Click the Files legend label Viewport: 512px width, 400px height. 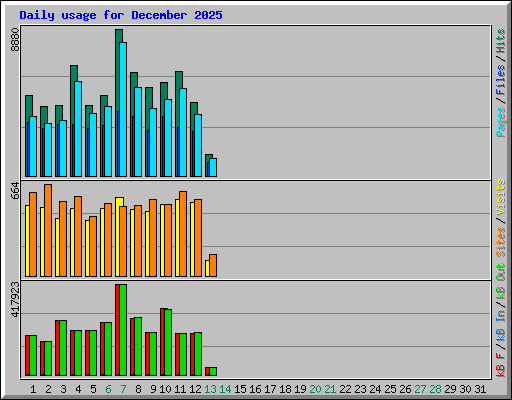coord(501,80)
